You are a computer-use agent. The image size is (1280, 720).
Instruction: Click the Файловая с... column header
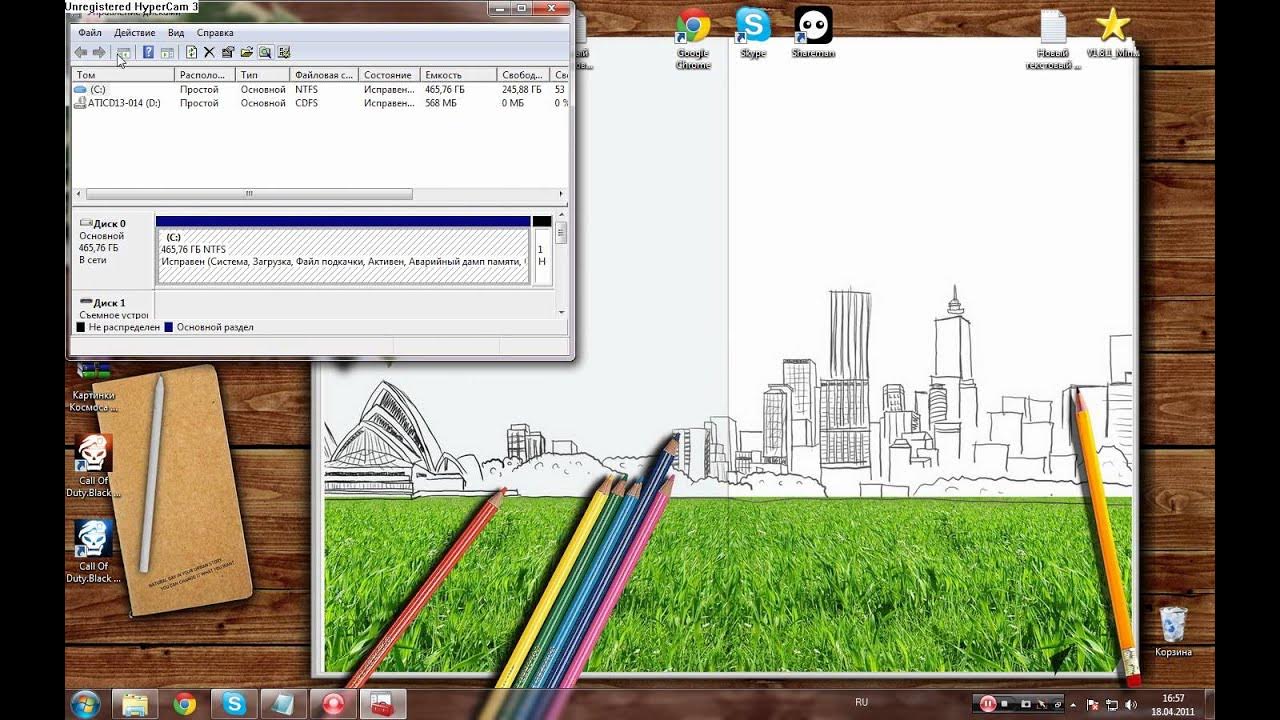click(324, 75)
